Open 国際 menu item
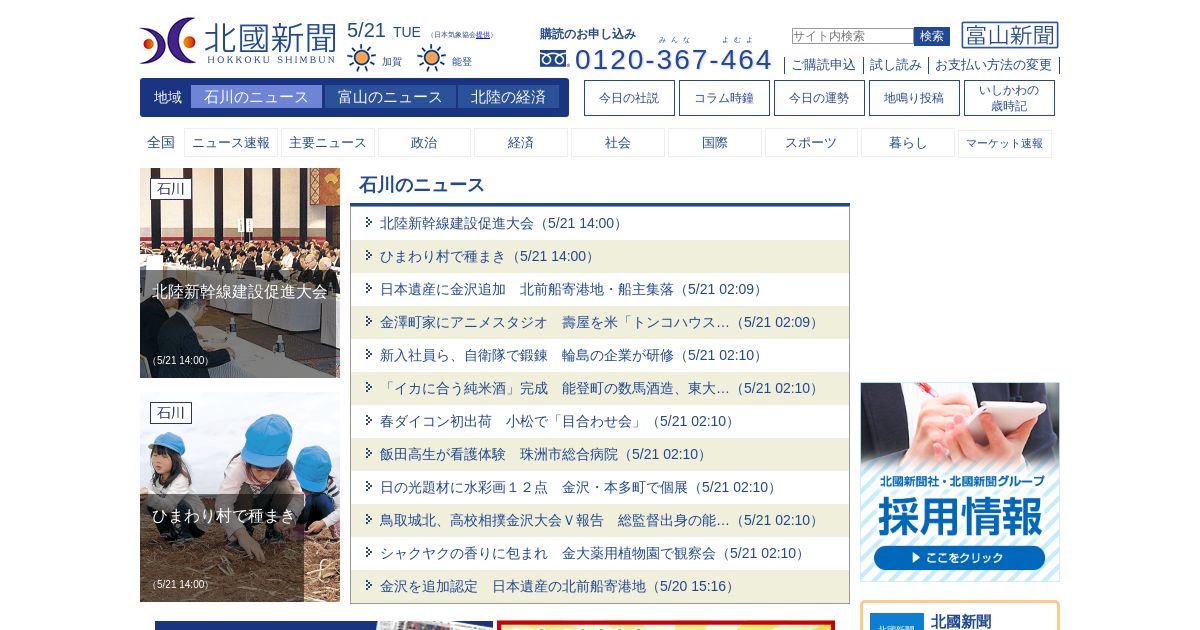 (715, 143)
